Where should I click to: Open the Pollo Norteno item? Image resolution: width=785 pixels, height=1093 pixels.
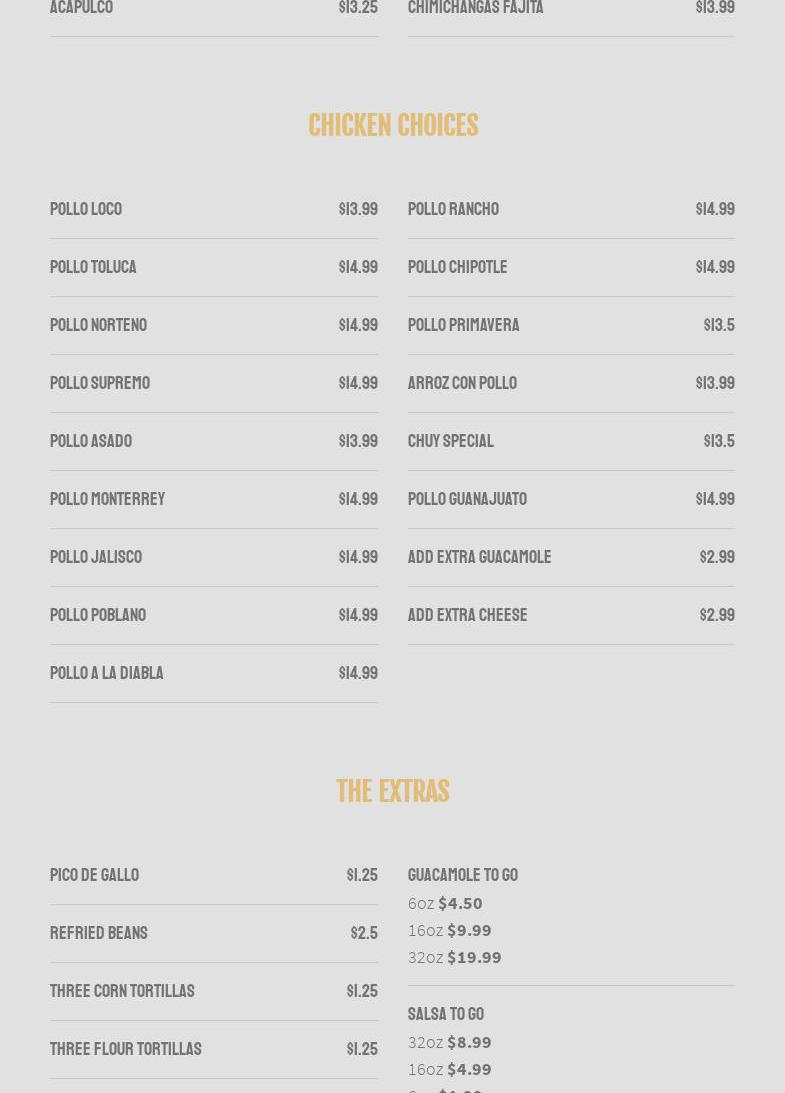coord(98,325)
